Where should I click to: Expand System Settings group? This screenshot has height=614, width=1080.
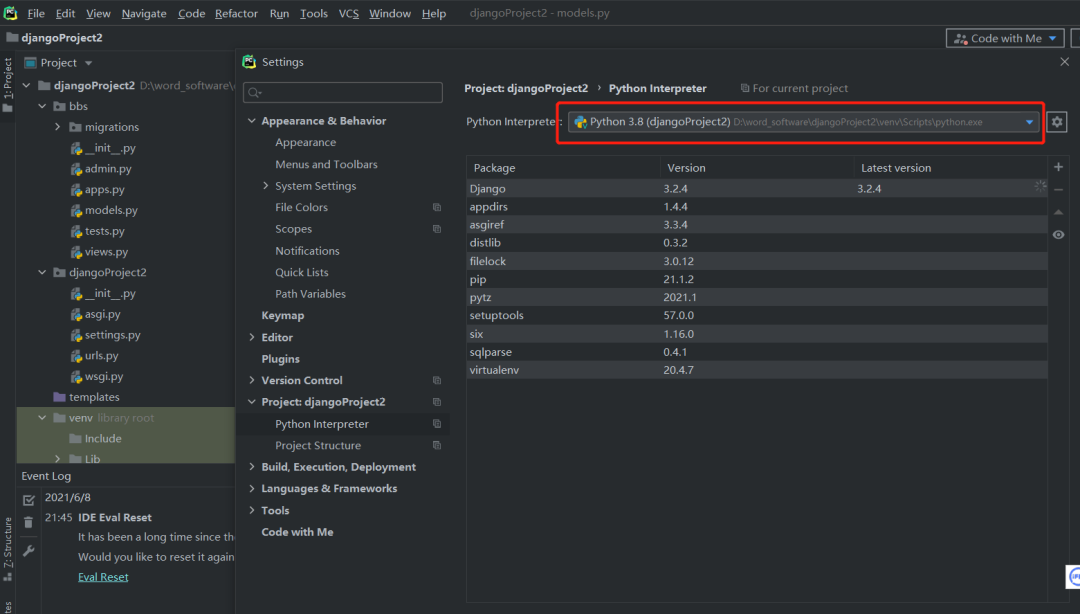(266, 185)
